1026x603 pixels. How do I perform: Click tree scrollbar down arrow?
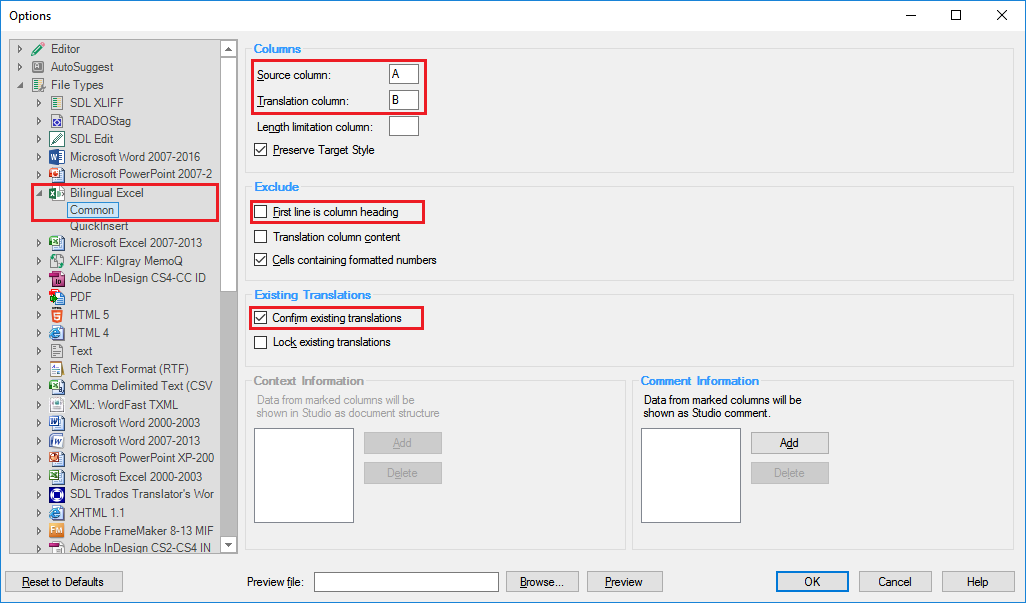click(228, 545)
